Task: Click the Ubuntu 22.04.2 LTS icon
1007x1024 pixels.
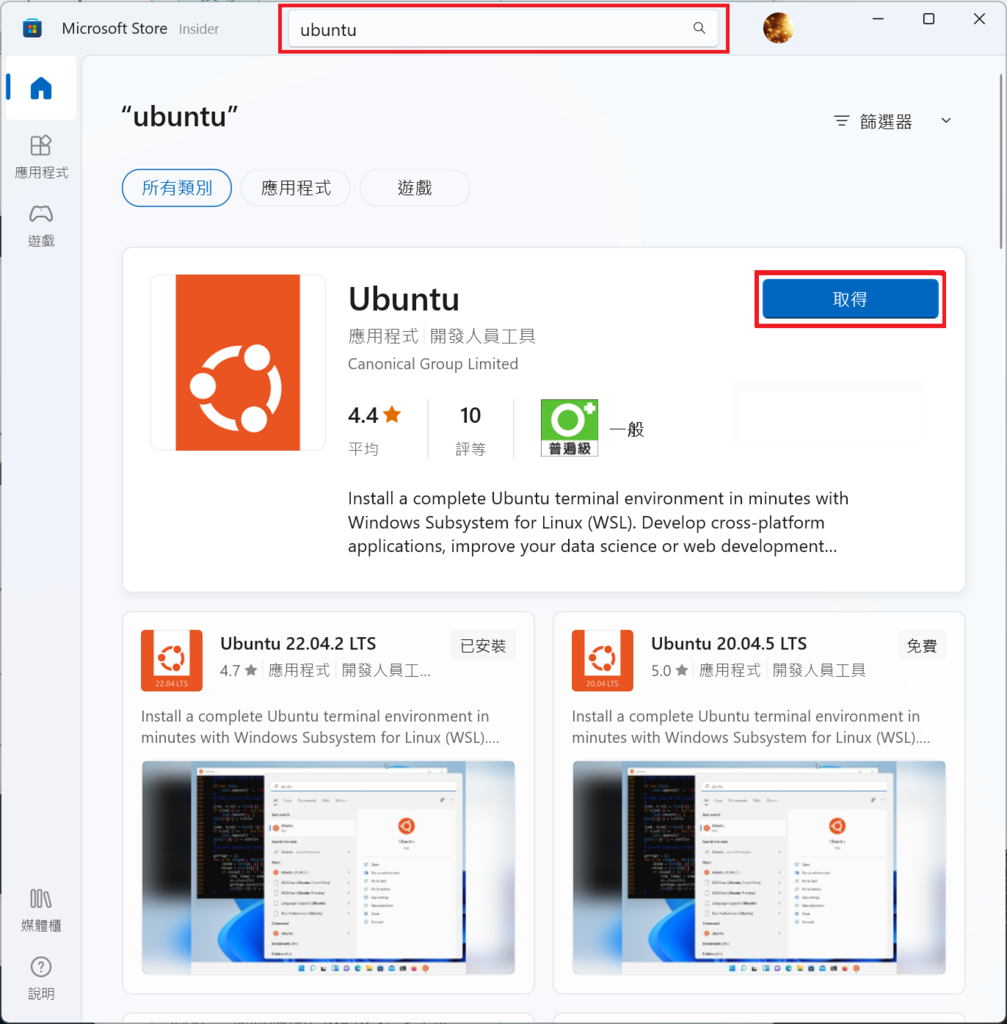Action: point(172,660)
